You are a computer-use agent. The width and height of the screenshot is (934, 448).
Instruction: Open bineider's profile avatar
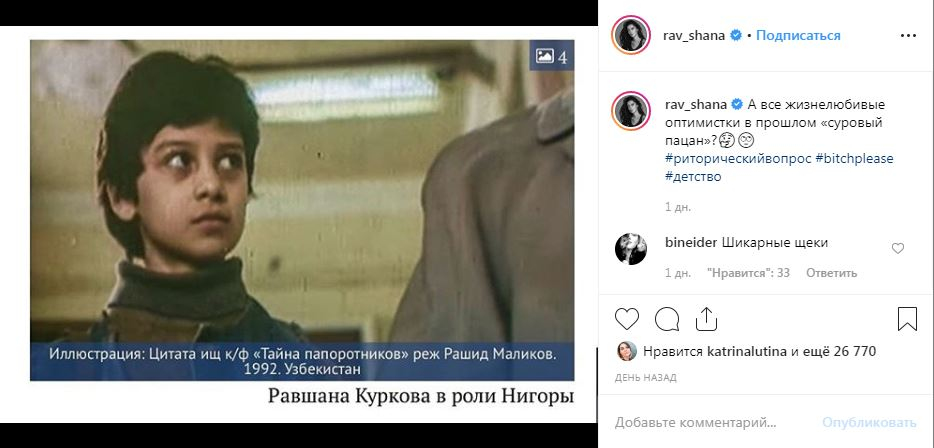click(631, 249)
